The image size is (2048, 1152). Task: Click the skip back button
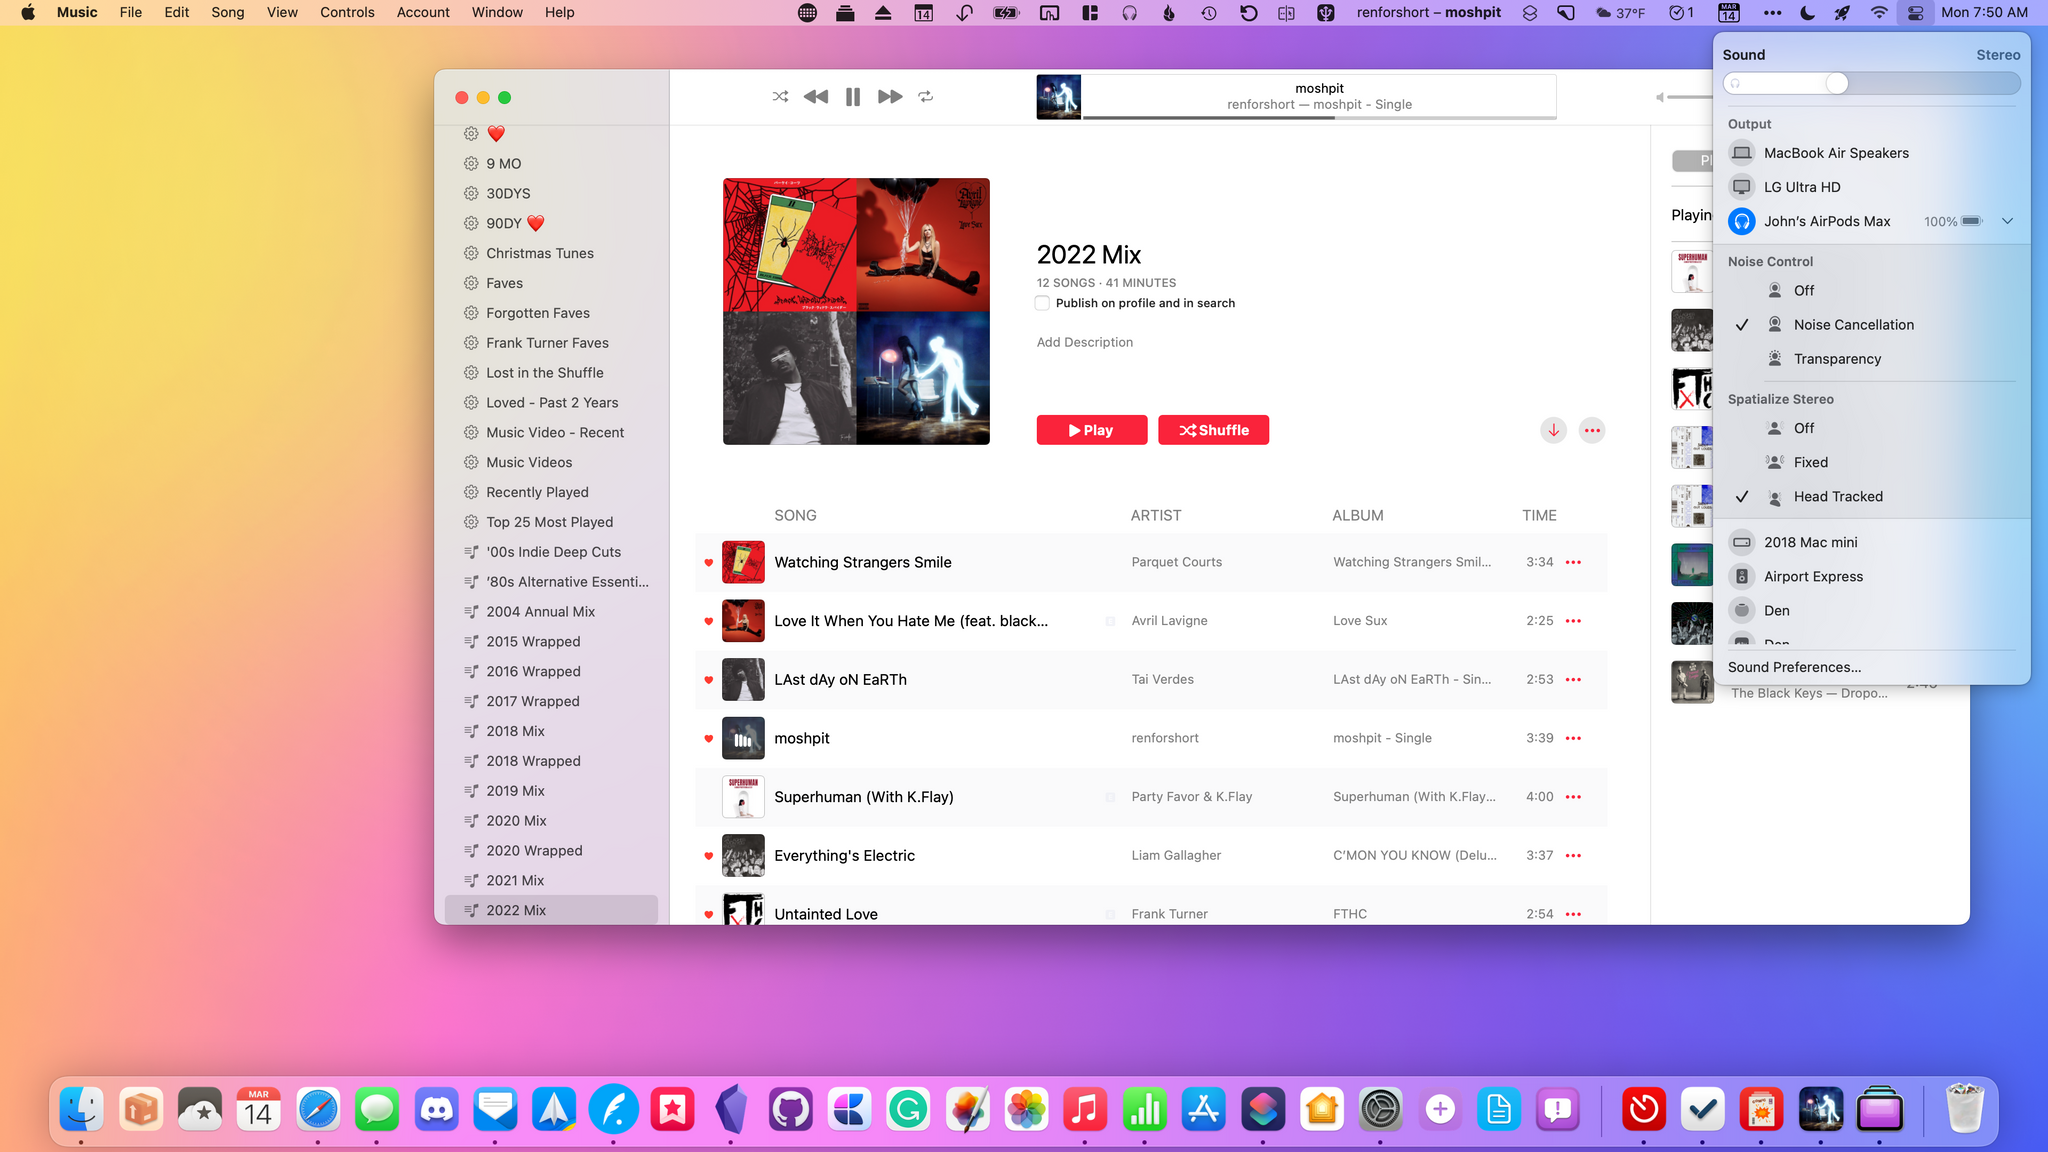tap(816, 96)
